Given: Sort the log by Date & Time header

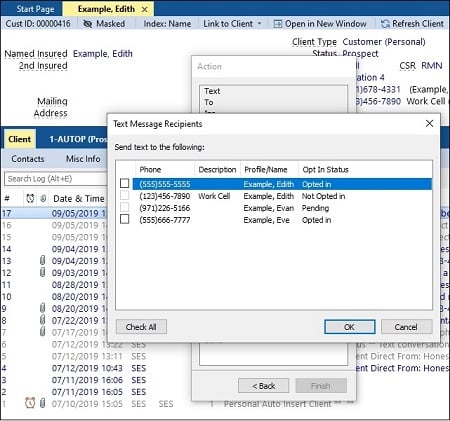Looking at the screenshot, I should (x=79, y=199).
